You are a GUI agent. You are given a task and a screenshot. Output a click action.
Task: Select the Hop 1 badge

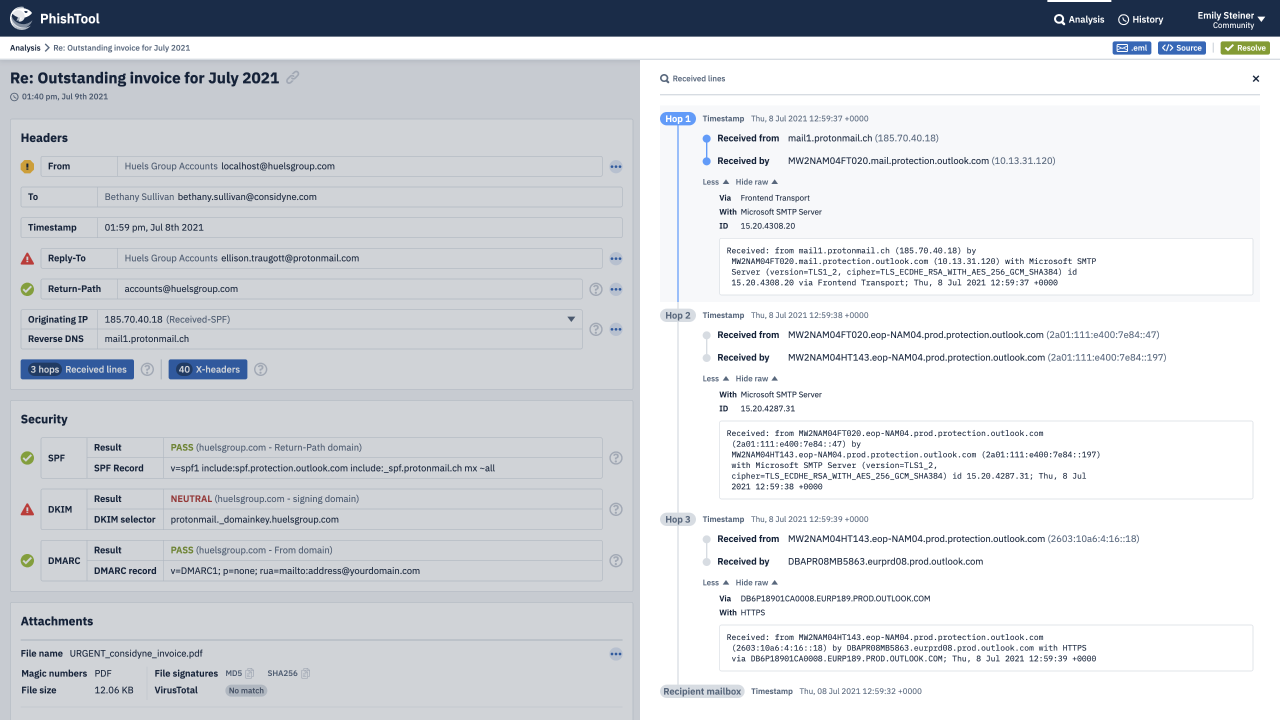[x=678, y=119]
